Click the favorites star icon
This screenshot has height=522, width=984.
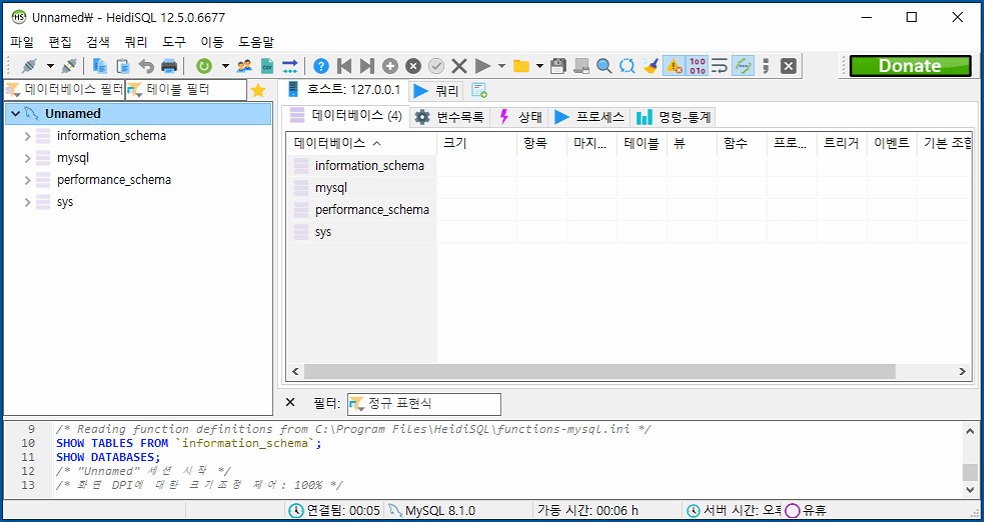(x=258, y=90)
